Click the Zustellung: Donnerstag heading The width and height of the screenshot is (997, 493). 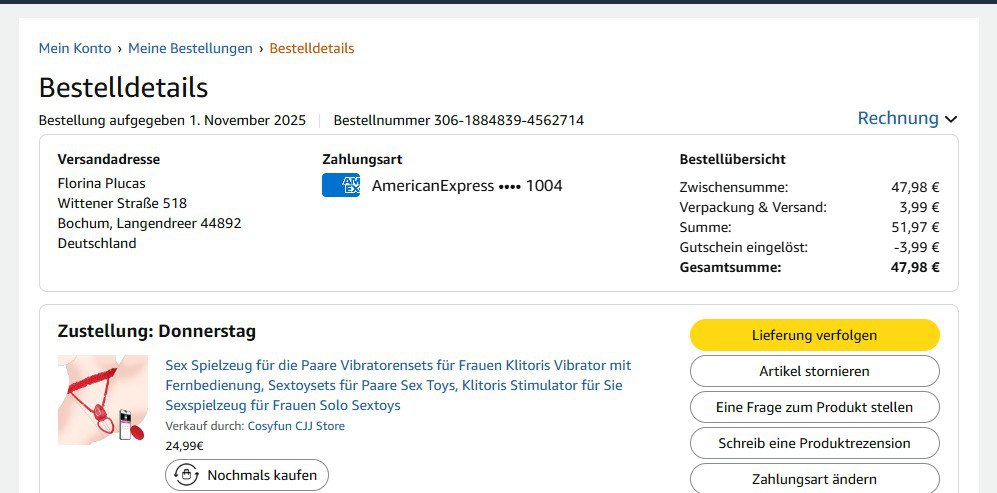click(x=157, y=331)
